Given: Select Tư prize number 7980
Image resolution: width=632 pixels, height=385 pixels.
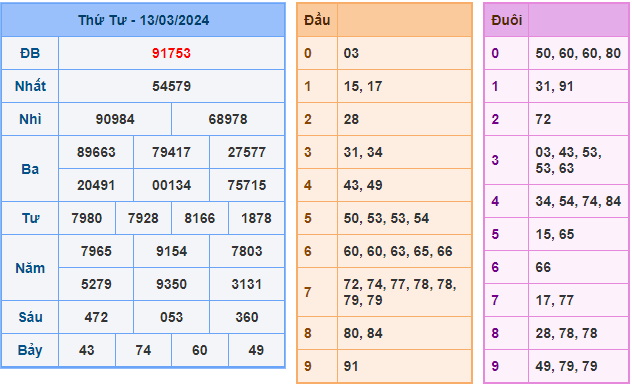Looking at the screenshot, I should (x=87, y=219).
